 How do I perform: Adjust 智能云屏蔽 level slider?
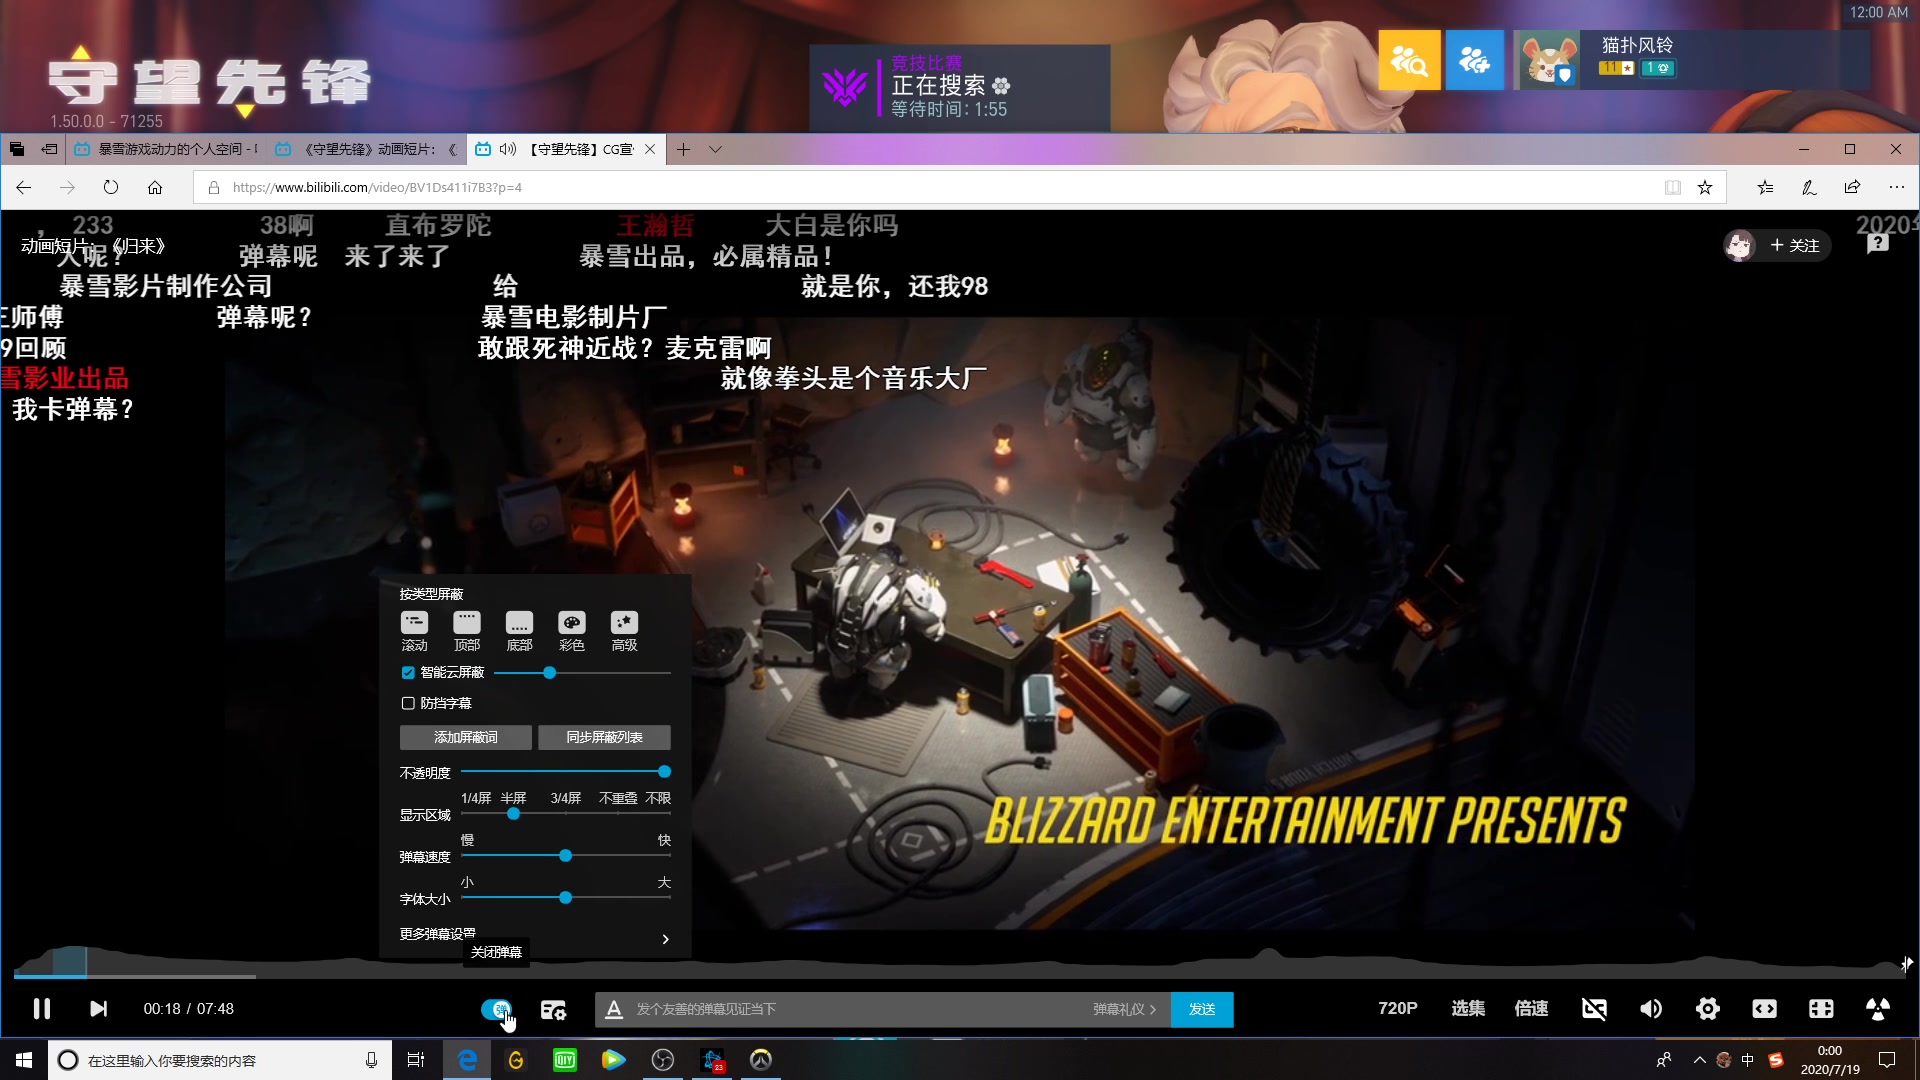coord(549,673)
